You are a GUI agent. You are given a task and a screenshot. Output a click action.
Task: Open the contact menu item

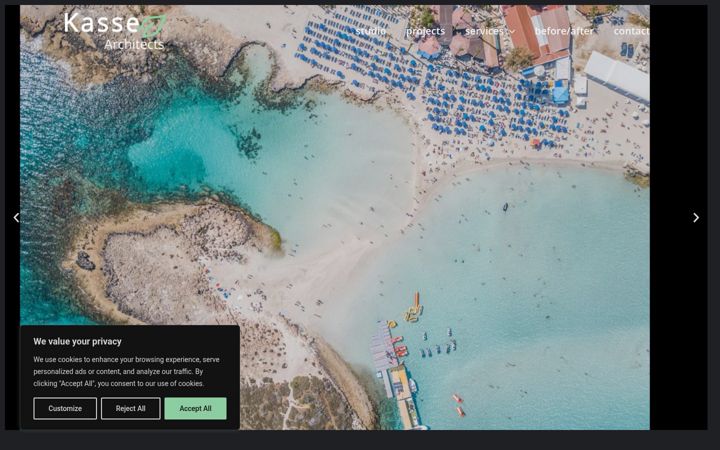[631, 31]
